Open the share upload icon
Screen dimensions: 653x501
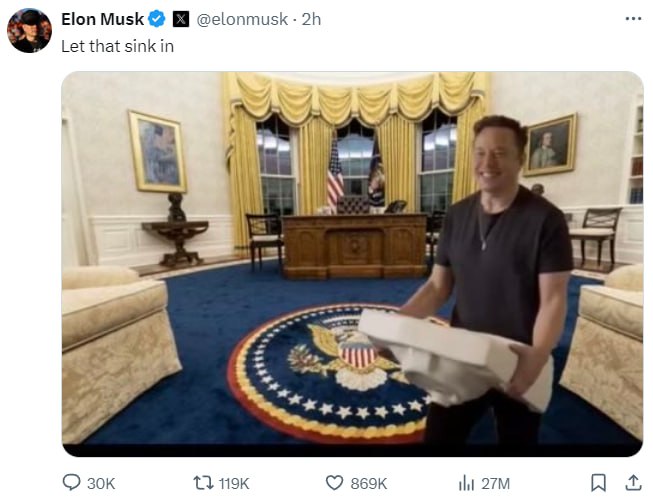[x=633, y=483]
